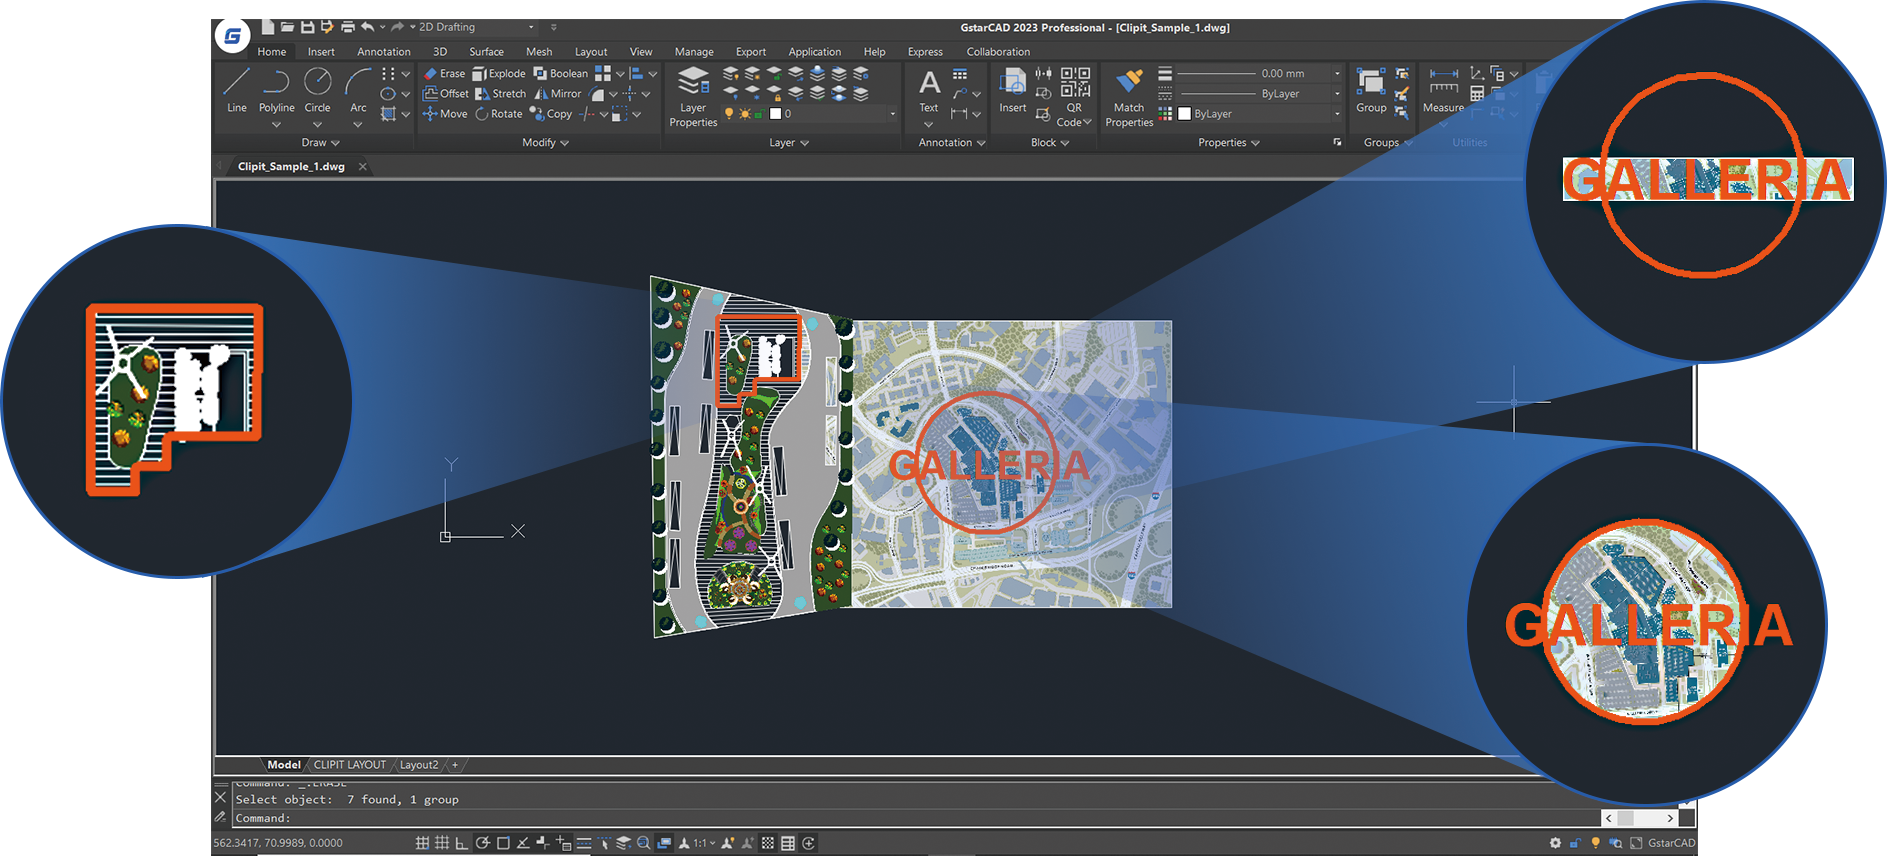Toggle layer lock icon in layer dropdown
This screenshot has height=856, width=1887.
pos(759,114)
